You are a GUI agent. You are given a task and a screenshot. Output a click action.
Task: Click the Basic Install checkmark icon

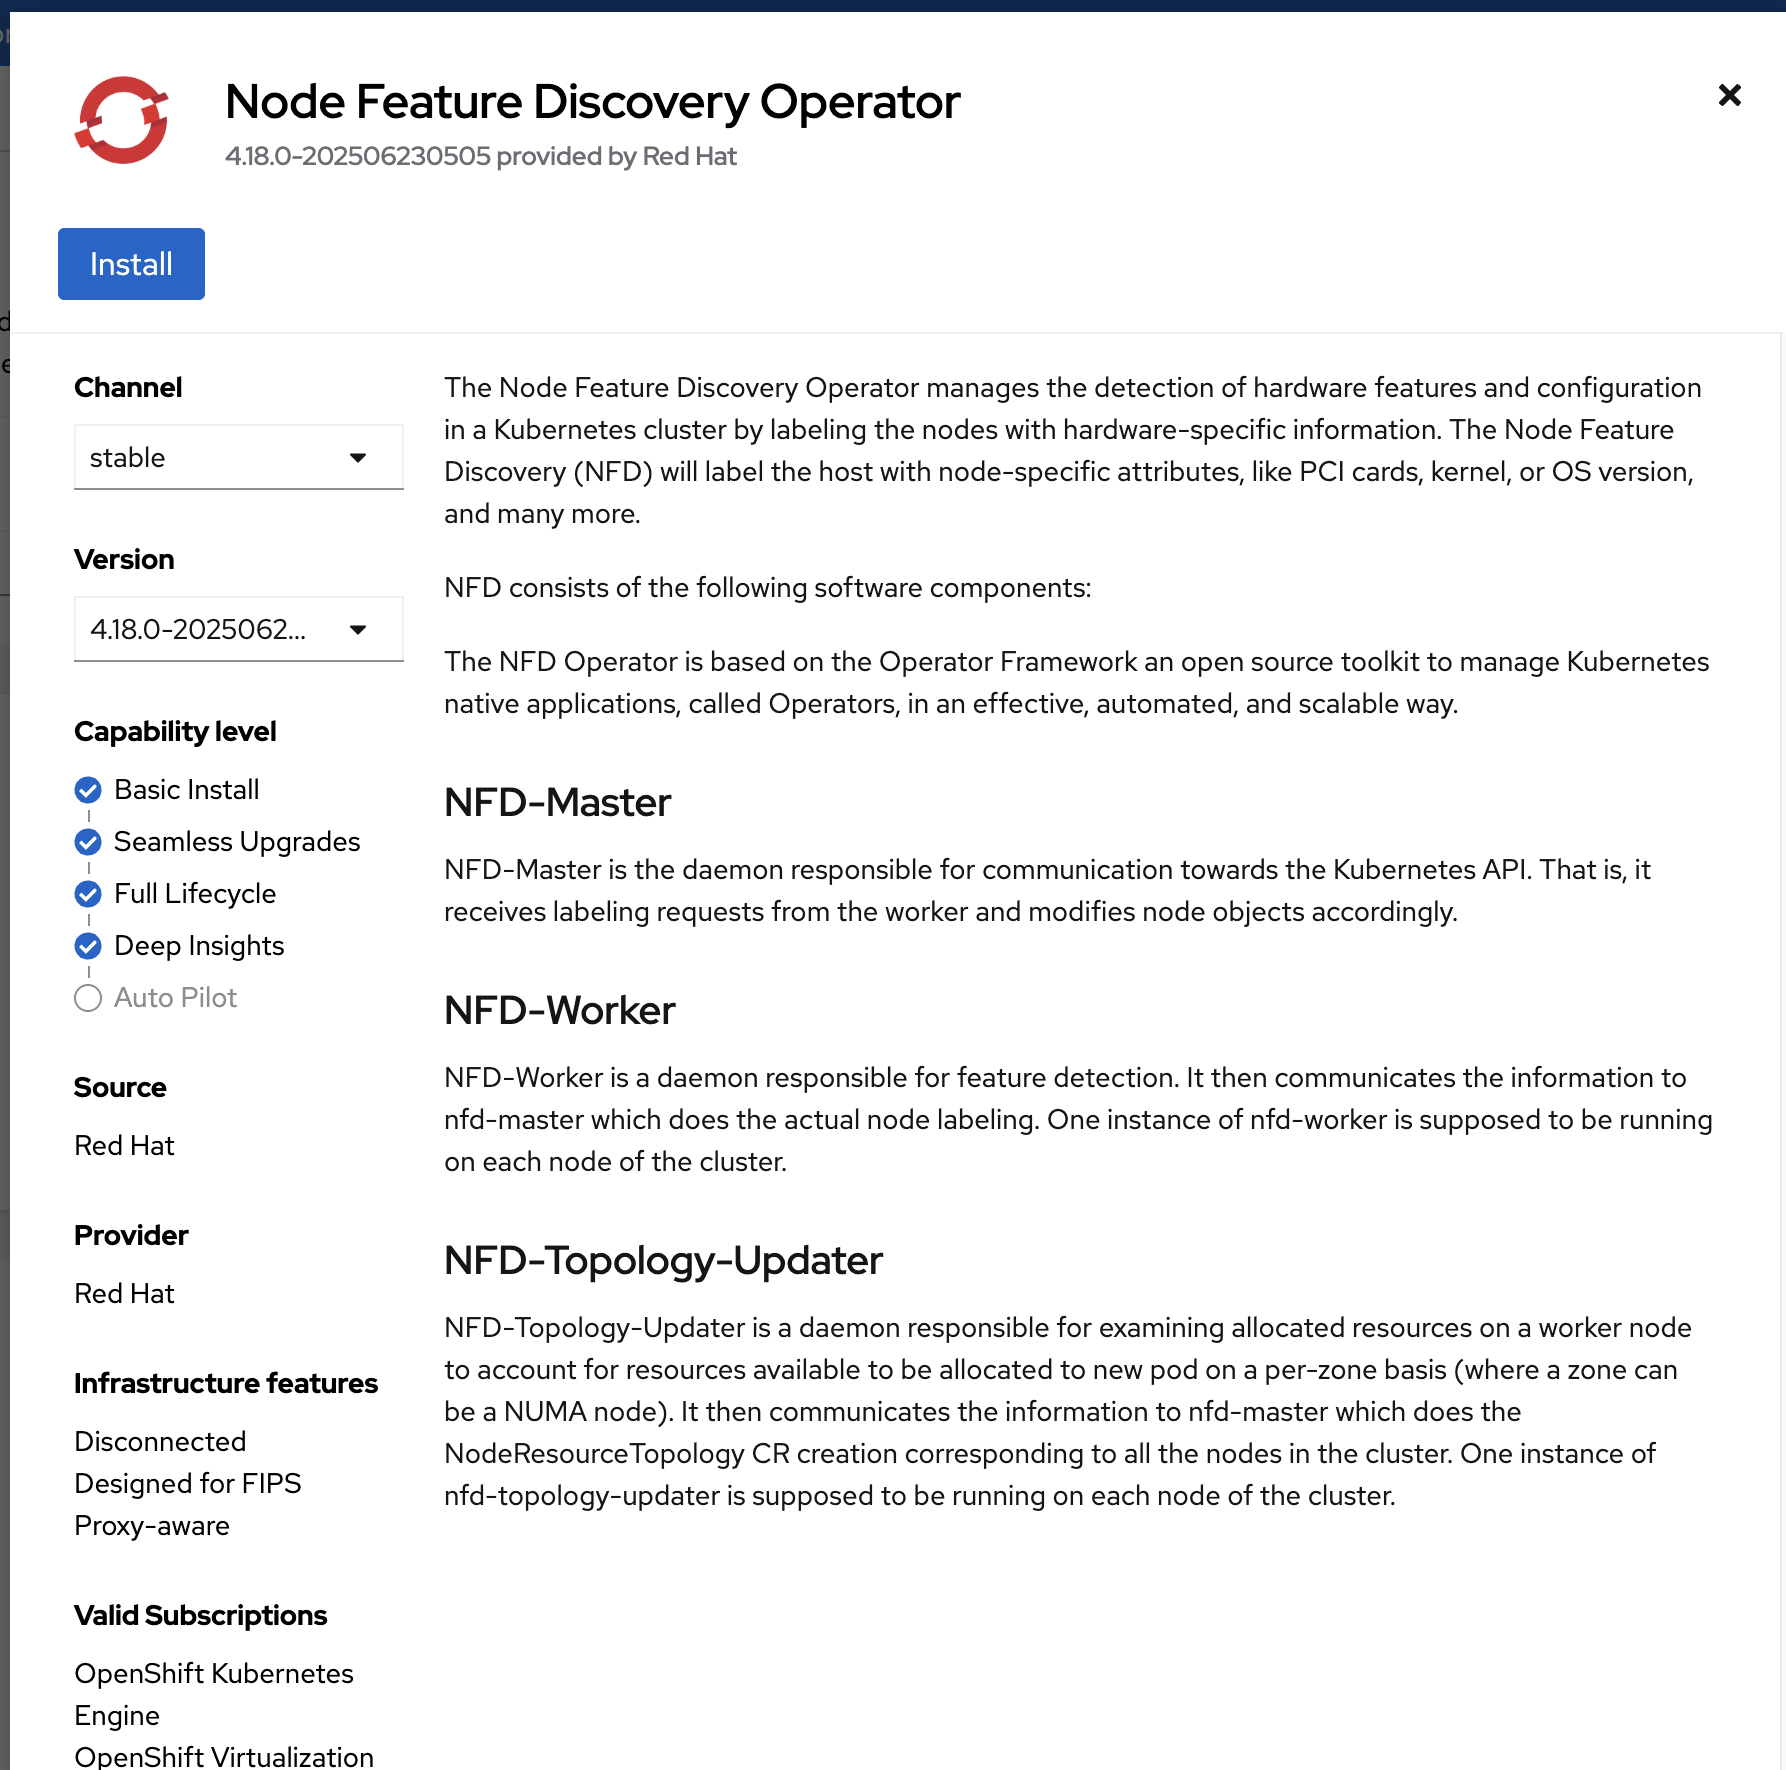pyautogui.click(x=88, y=790)
